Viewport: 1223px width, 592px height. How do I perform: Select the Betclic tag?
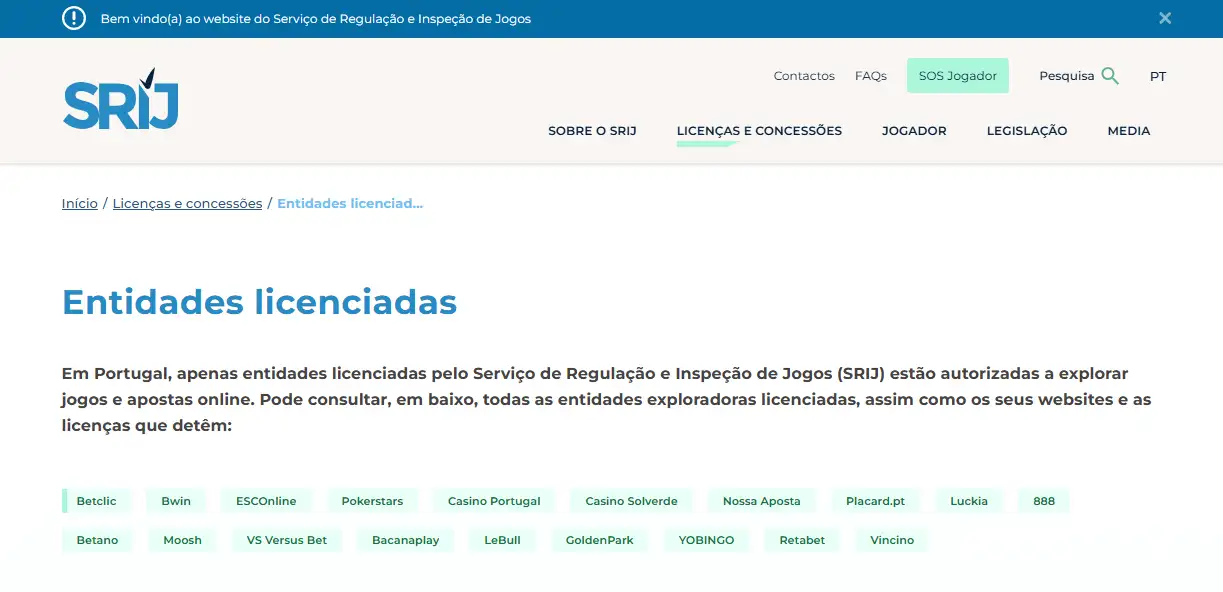(x=97, y=501)
